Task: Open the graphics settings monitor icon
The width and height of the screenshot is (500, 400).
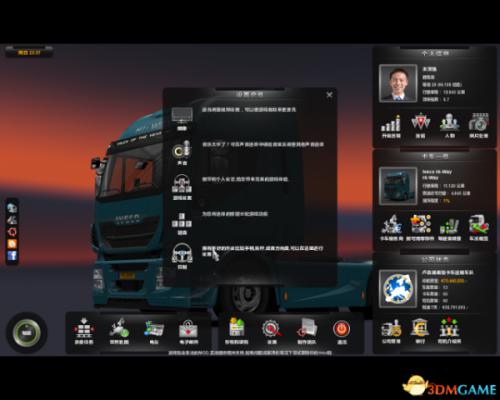Action: point(182,116)
